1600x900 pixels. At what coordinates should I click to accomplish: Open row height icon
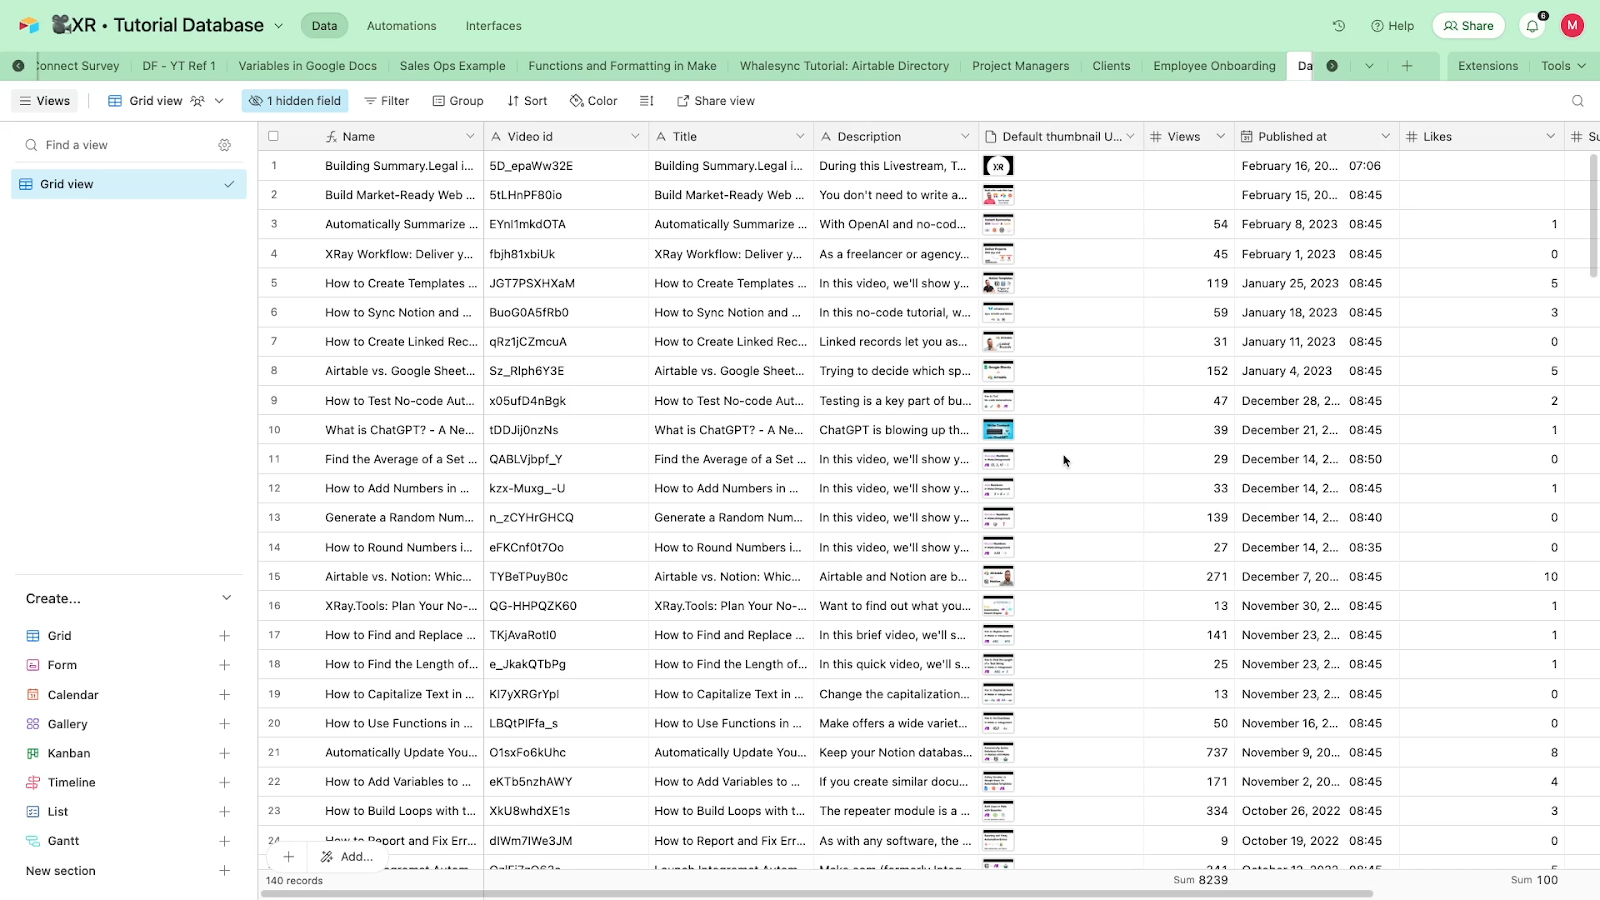(x=647, y=101)
